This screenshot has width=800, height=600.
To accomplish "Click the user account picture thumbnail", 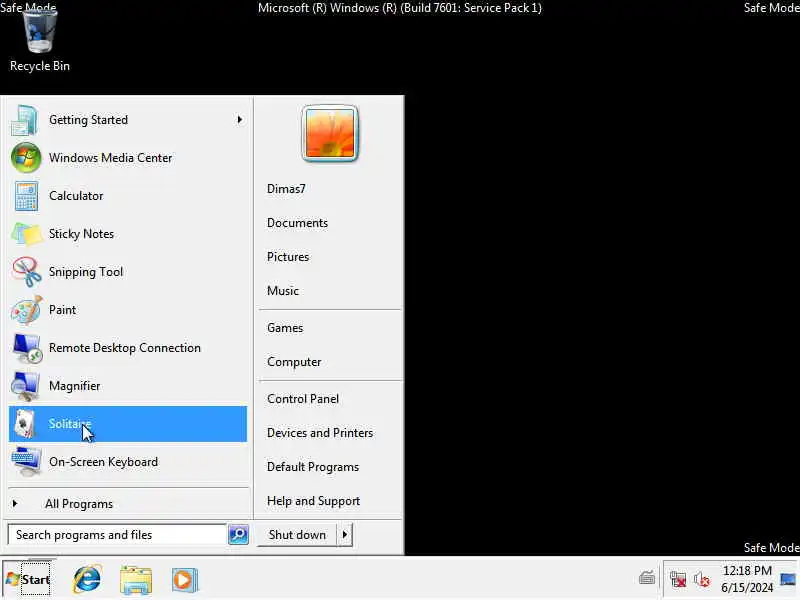I will [x=330, y=134].
